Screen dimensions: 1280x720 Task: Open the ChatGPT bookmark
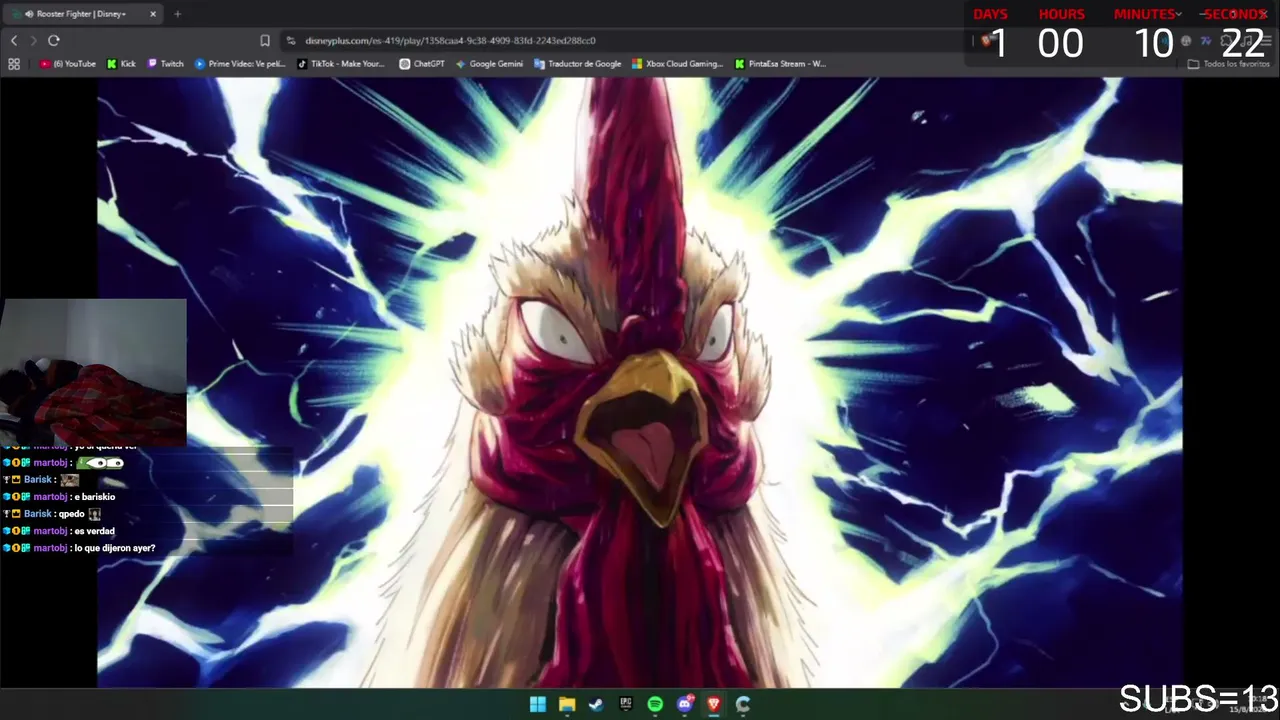coord(422,64)
